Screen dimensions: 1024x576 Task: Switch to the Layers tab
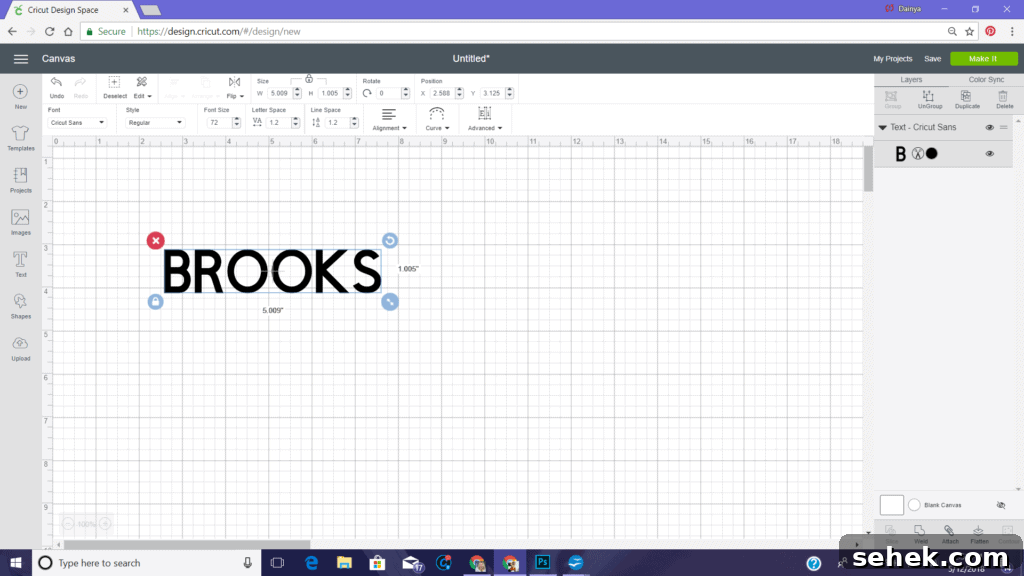[911, 80]
